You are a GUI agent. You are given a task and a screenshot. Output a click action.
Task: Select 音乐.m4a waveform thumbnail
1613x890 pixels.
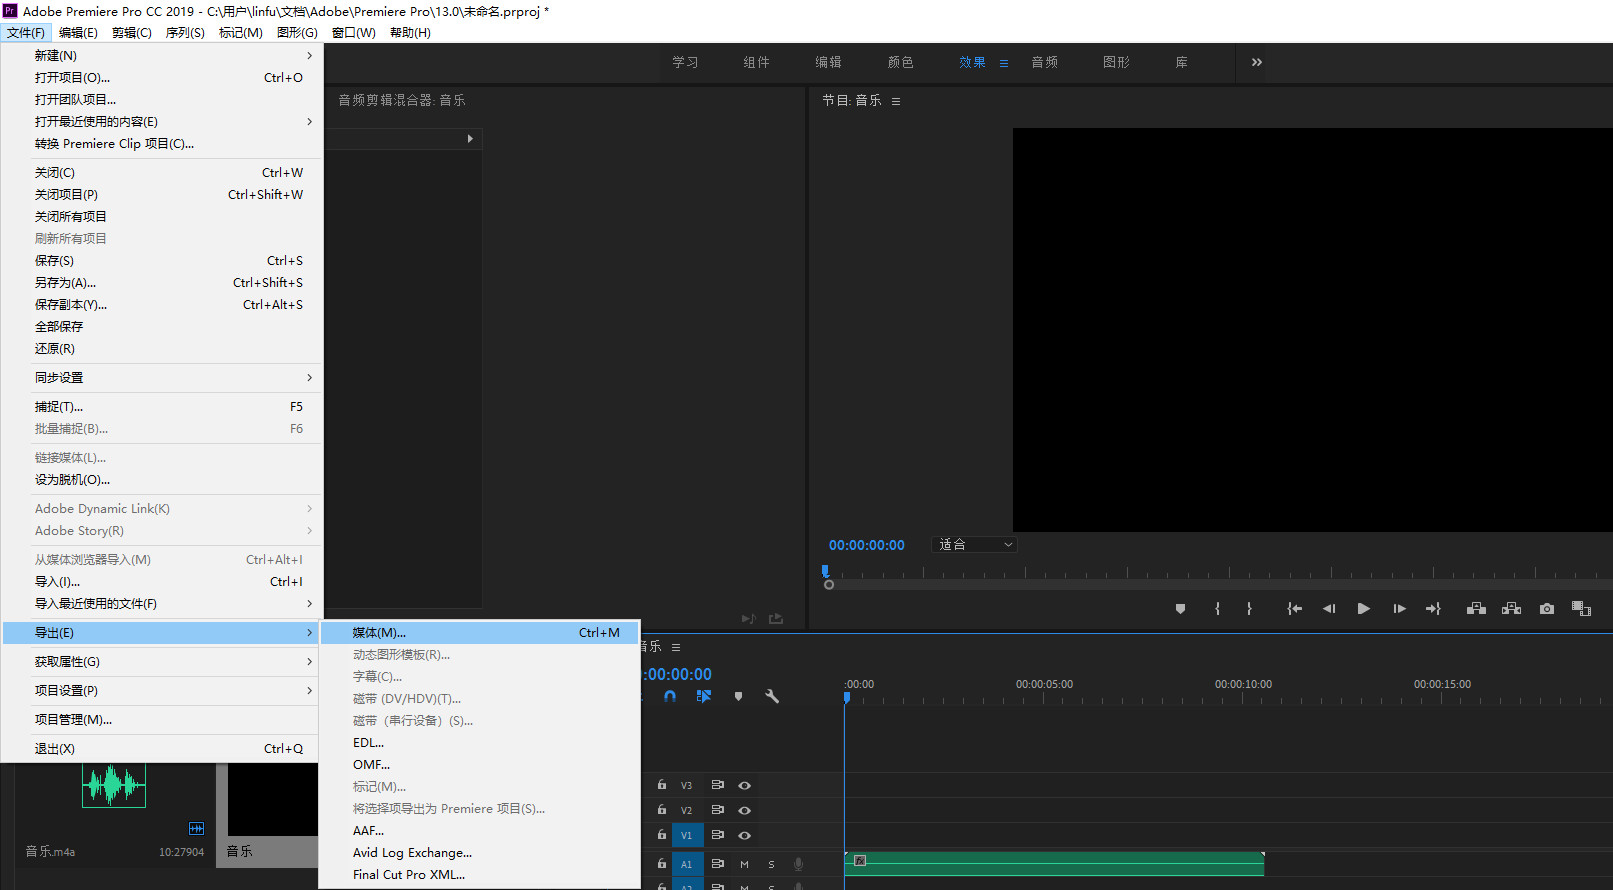(114, 785)
